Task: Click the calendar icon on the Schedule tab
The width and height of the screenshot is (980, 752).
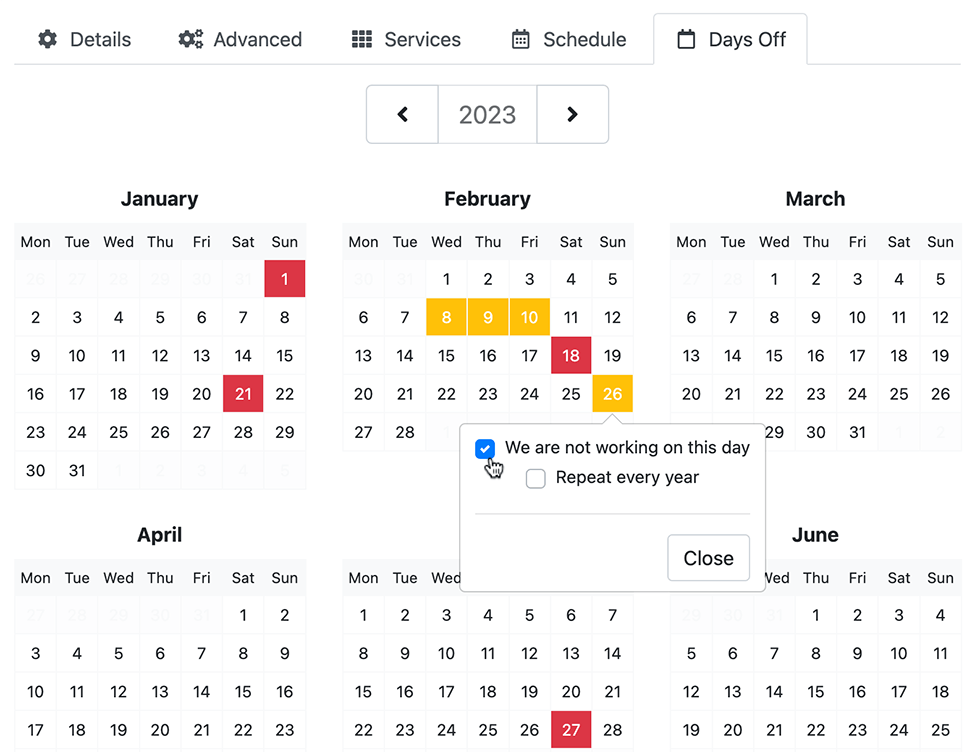Action: coord(520,39)
